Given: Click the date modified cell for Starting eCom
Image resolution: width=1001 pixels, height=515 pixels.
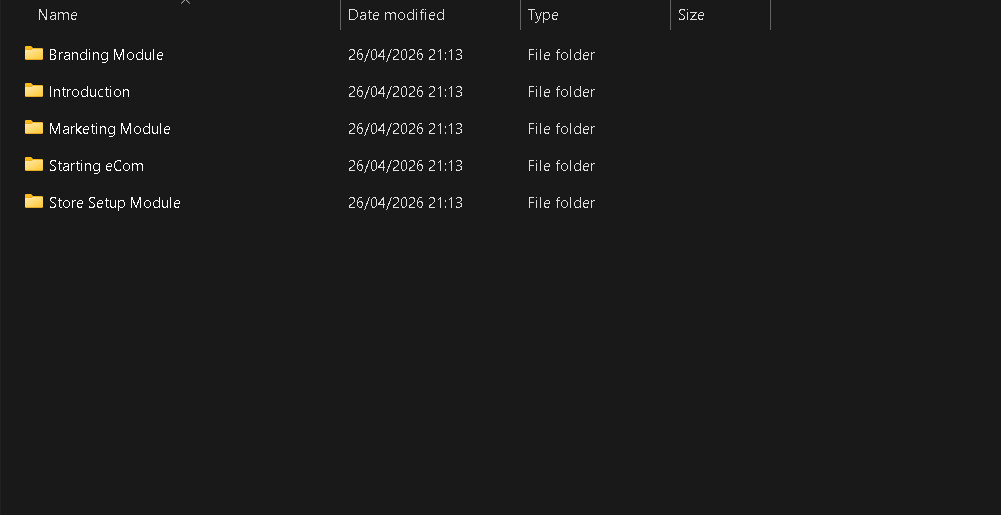Looking at the screenshot, I should pyautogui.click(x=405, y=166).
